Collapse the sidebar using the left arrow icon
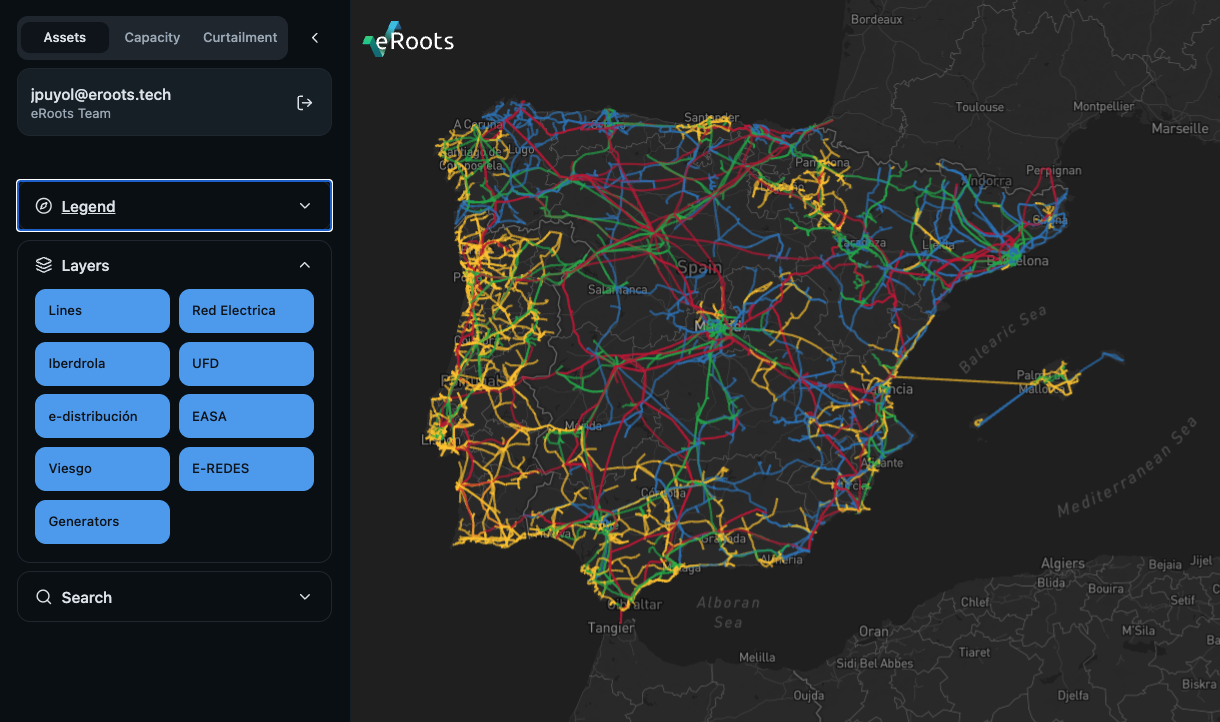Image resolution: width=1220 pixels, height=722 pixels. tap(314, 36)
